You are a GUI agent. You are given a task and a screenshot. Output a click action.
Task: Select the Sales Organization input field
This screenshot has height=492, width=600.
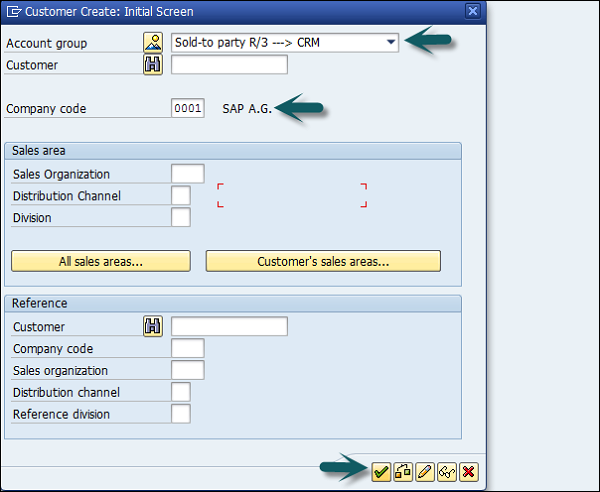188,174
